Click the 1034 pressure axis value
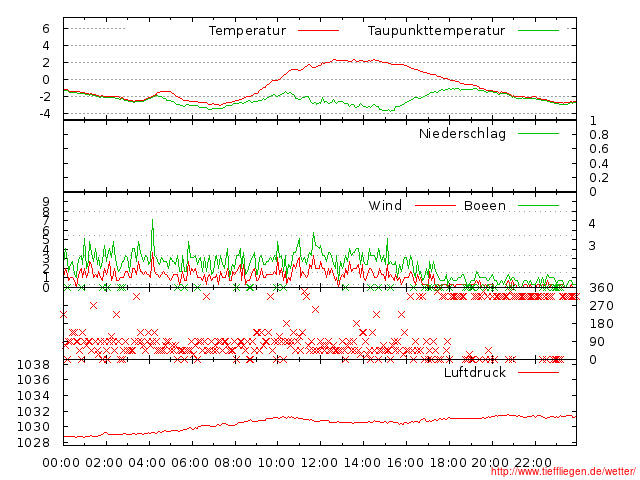This screenshot has width=640, height=480. click(x=33, y=396)
